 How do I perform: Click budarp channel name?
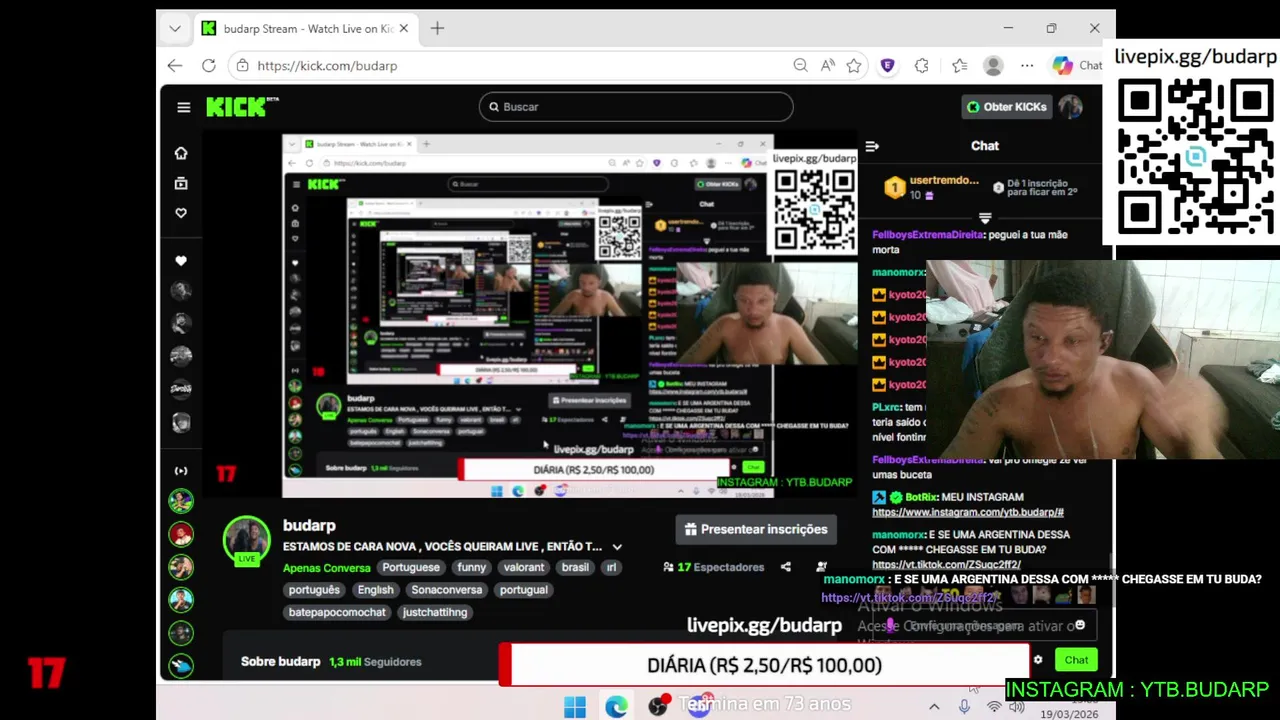click(309, 525)
